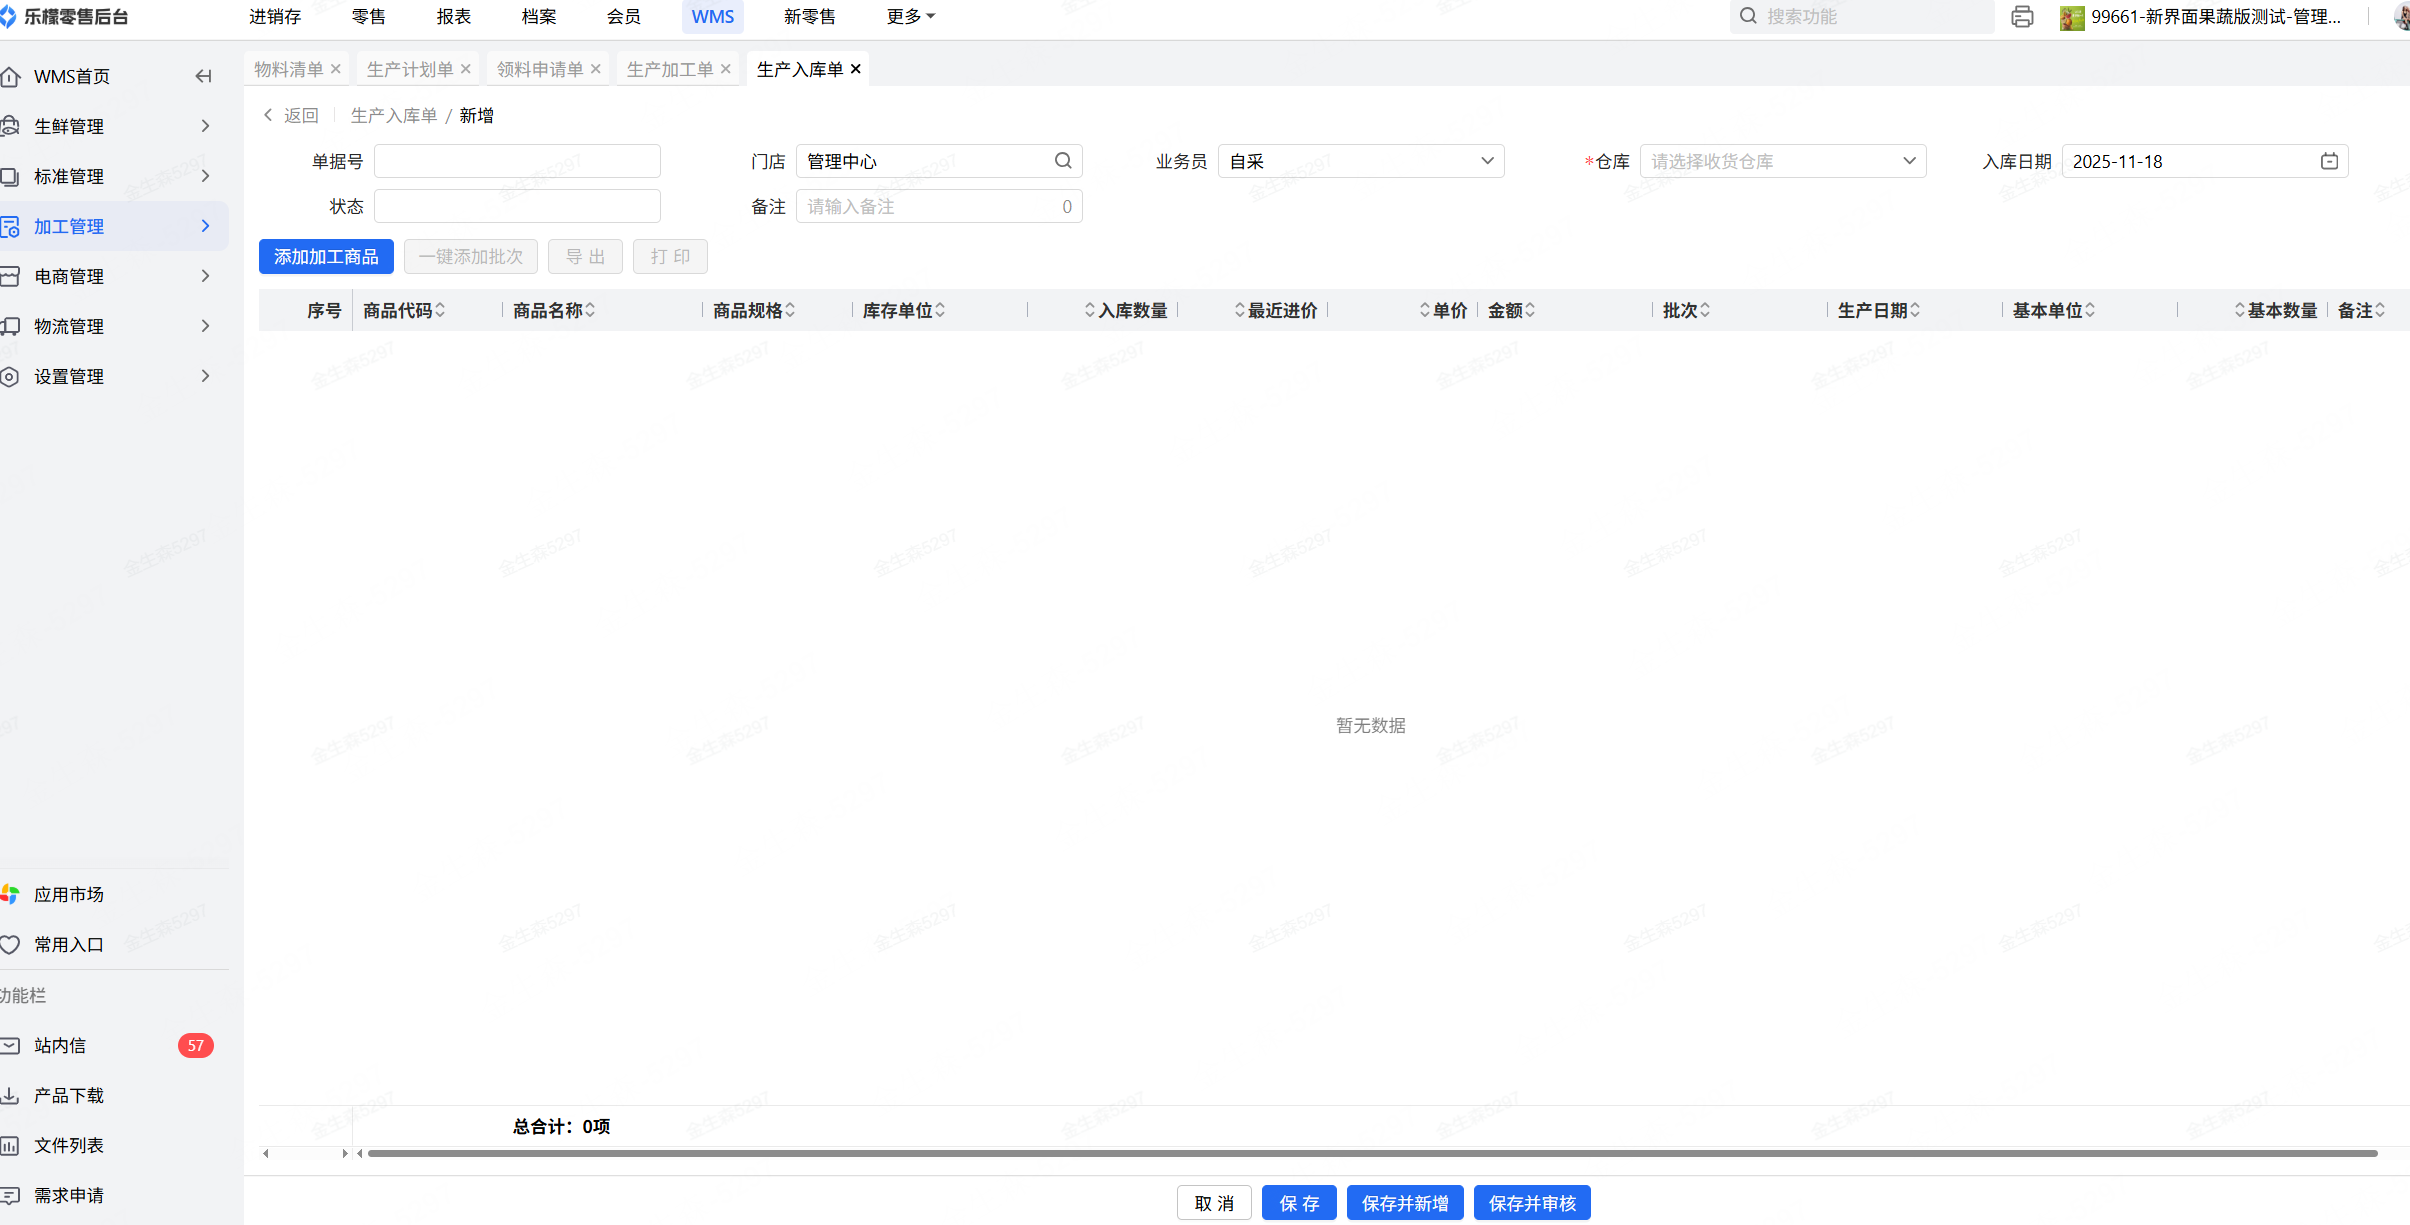This screenshot has height=1225, width=2410.
Task: Open the 报表 top menu
Action: tap(453, 17)
